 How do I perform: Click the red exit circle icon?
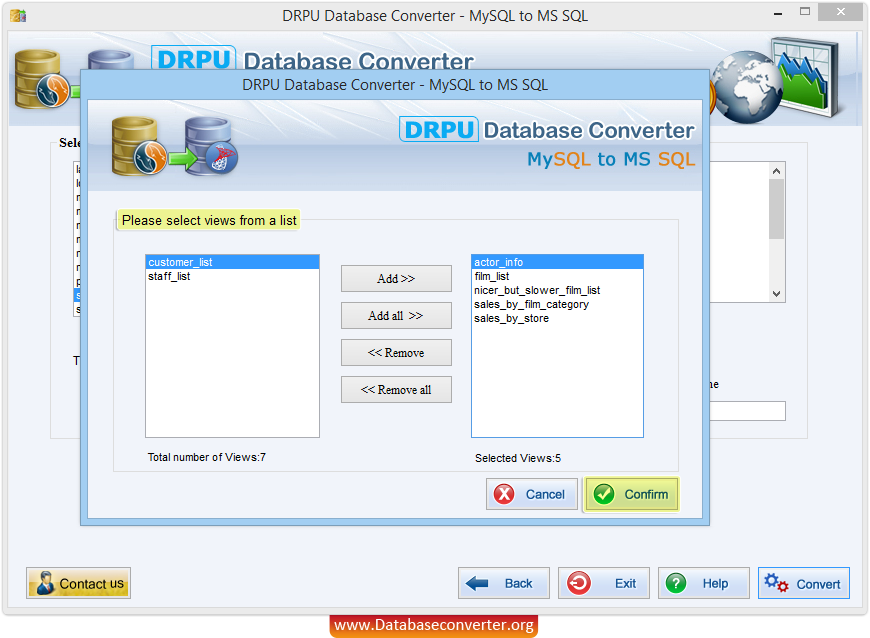[579, 583]
